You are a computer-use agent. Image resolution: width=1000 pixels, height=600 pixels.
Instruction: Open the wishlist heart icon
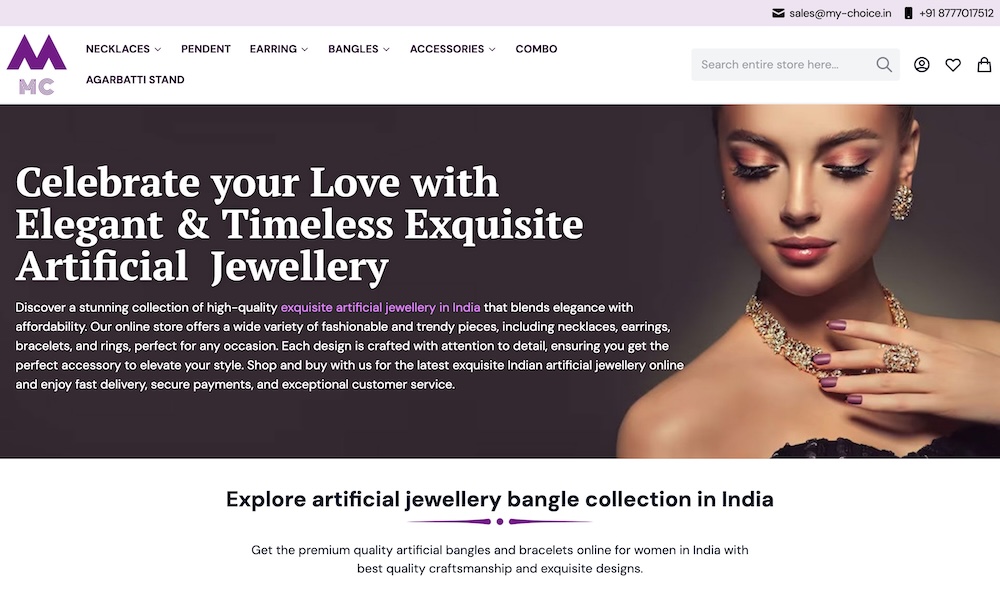953,64
